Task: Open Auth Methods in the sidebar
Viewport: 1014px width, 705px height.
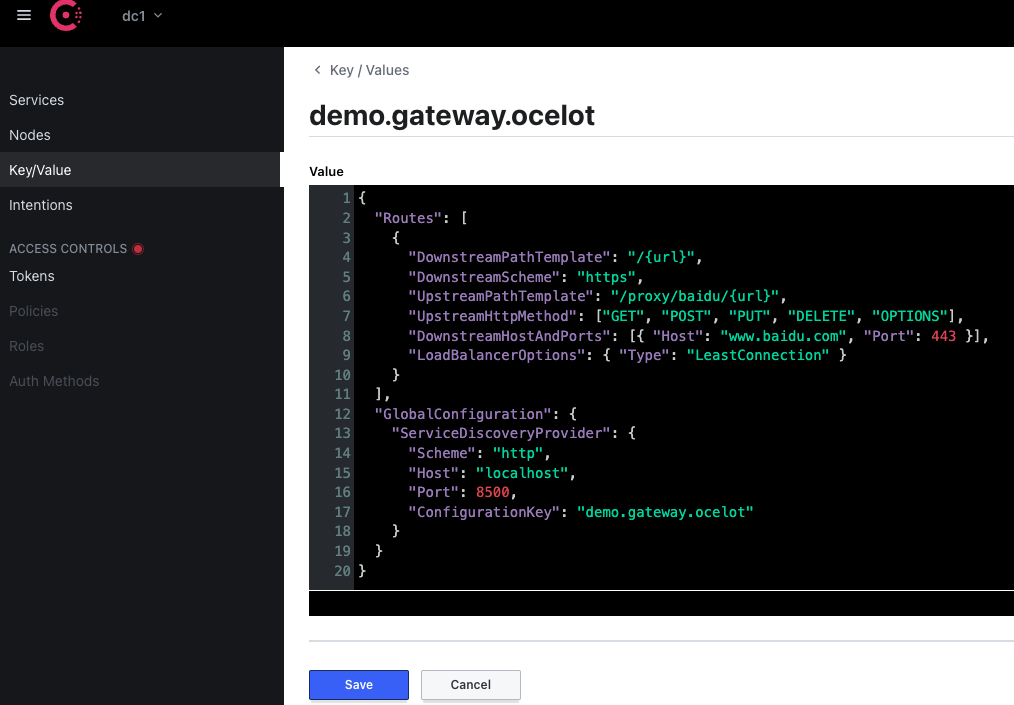Action: tap(54, 381)
